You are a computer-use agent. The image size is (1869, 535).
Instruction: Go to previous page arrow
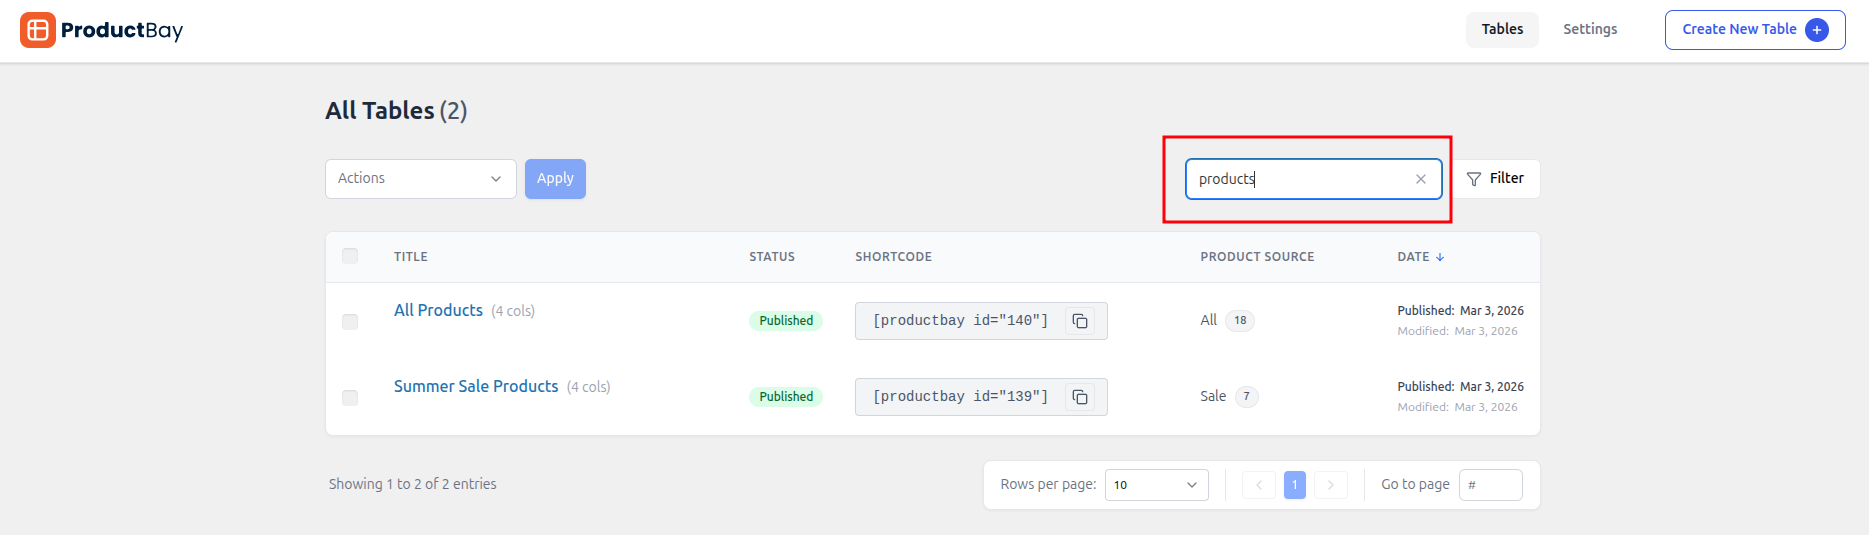point(1259,485)
